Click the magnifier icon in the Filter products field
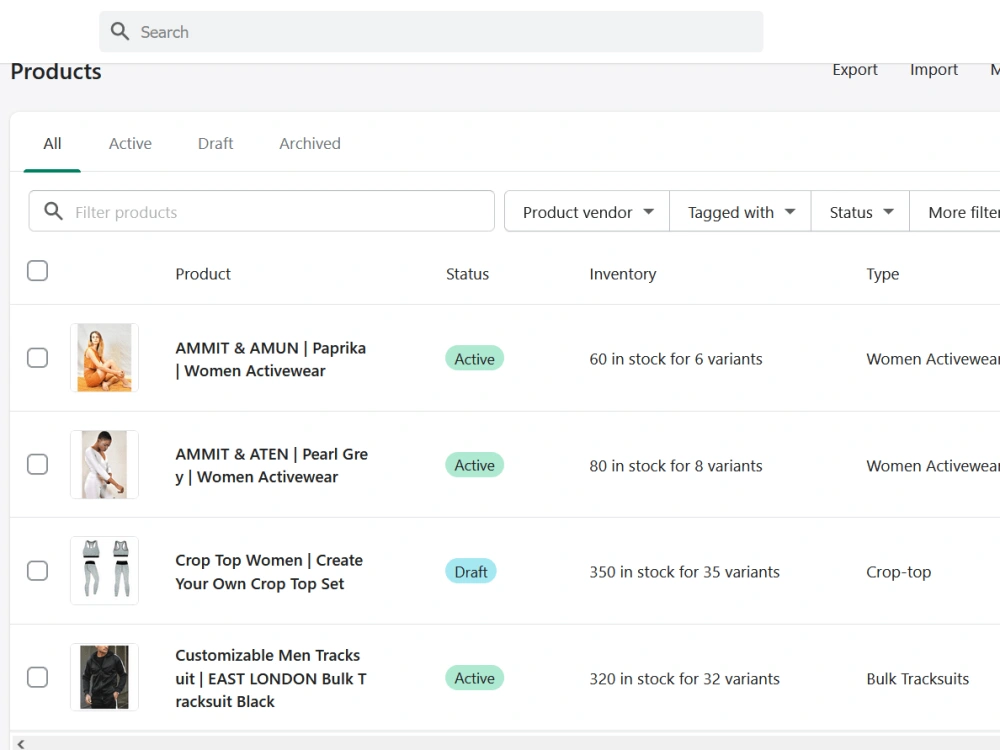Image resolution: width=1000 pixels, height=750 pixels. click(x=53, y=211)
